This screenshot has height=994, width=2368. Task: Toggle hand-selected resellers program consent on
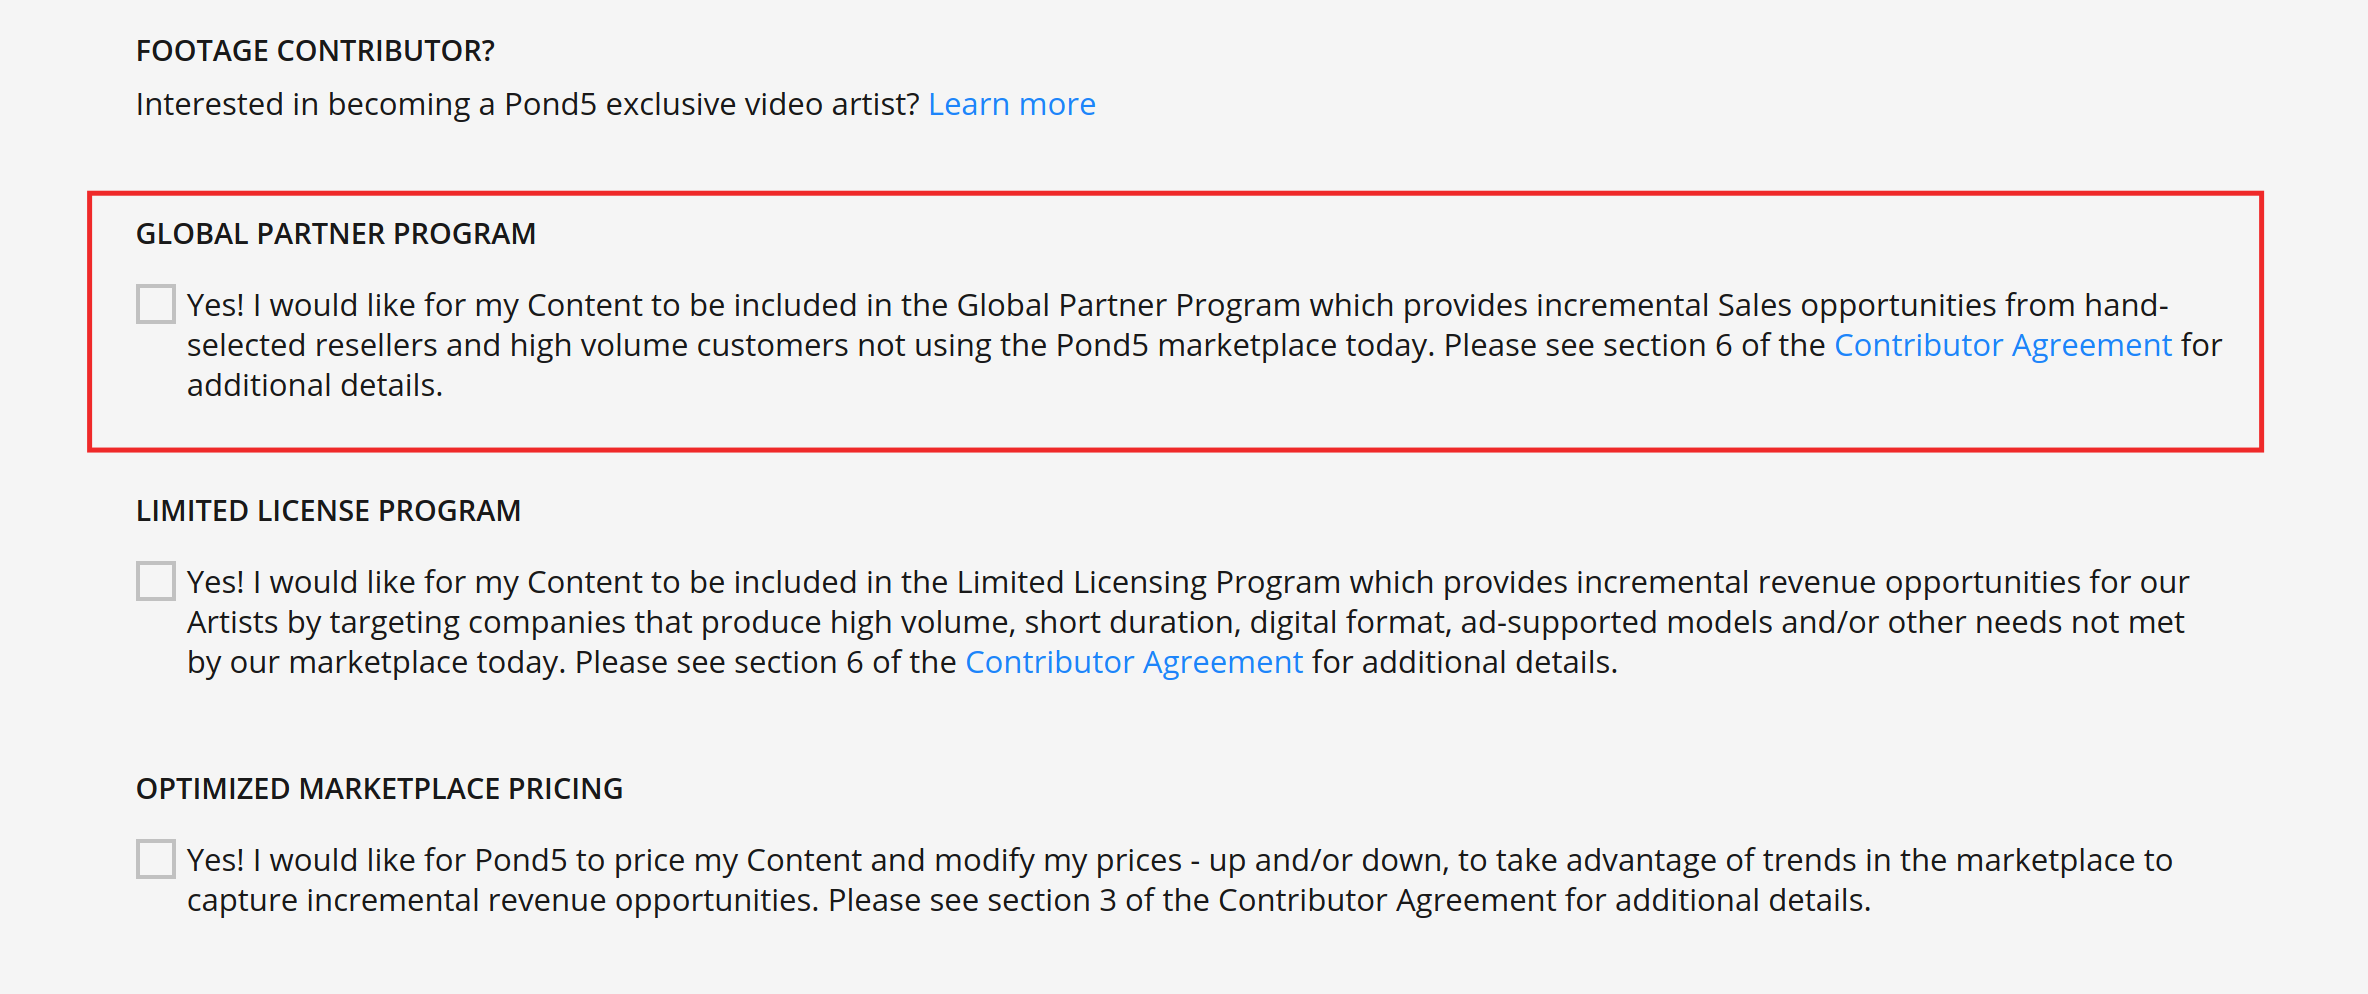pos(155,303)
